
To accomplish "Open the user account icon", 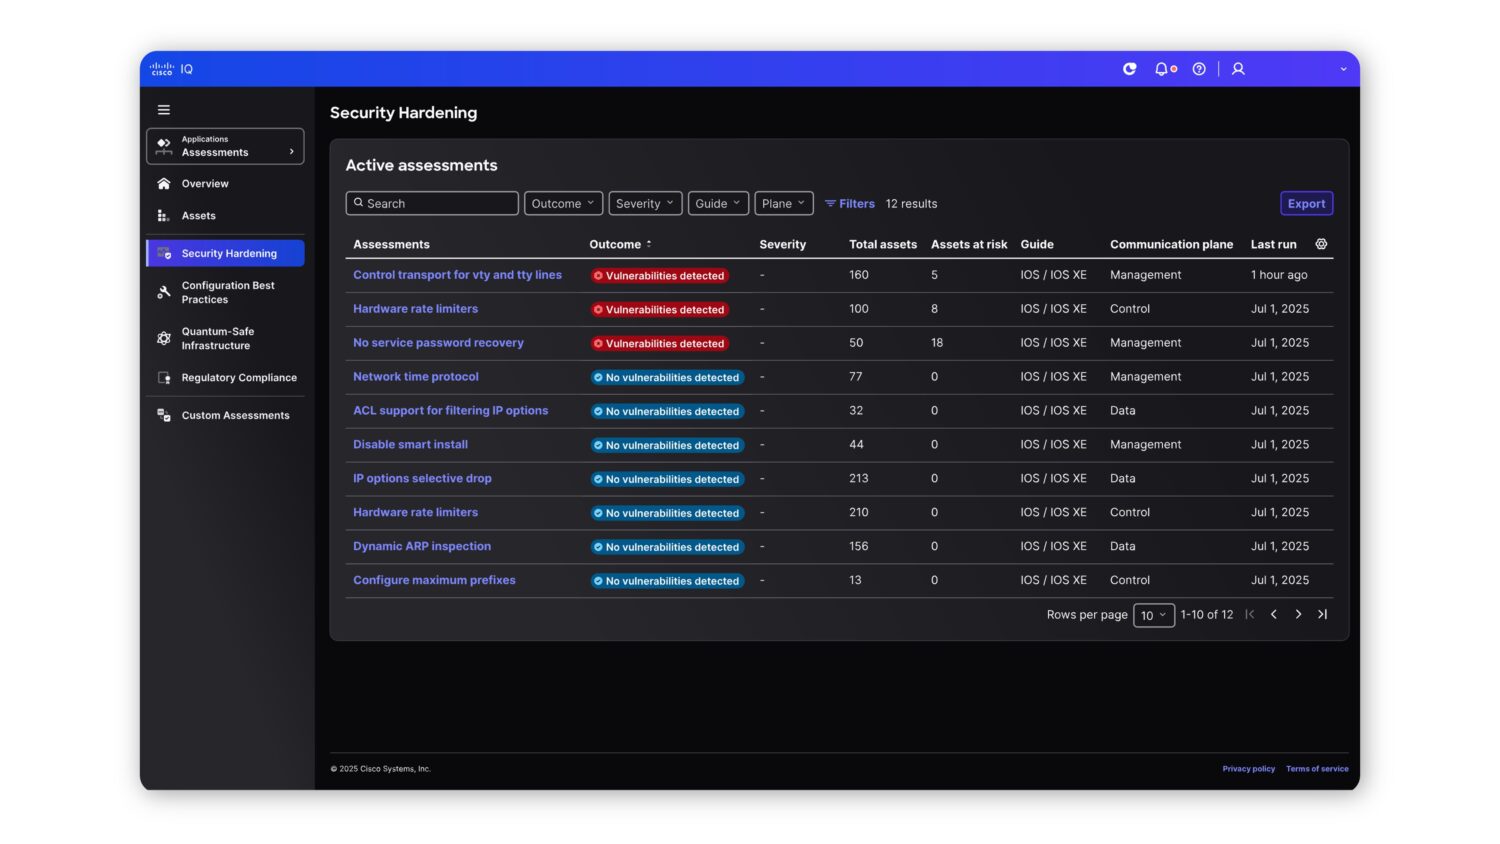I will click(x=1238, y=68).
